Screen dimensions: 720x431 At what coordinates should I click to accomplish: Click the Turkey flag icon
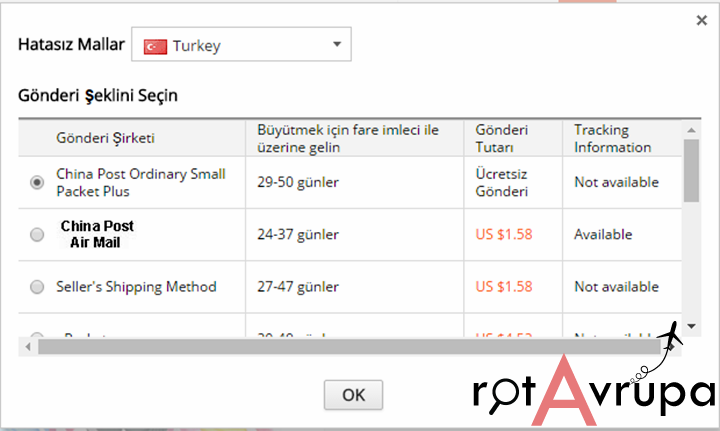[x=155, y=46]
